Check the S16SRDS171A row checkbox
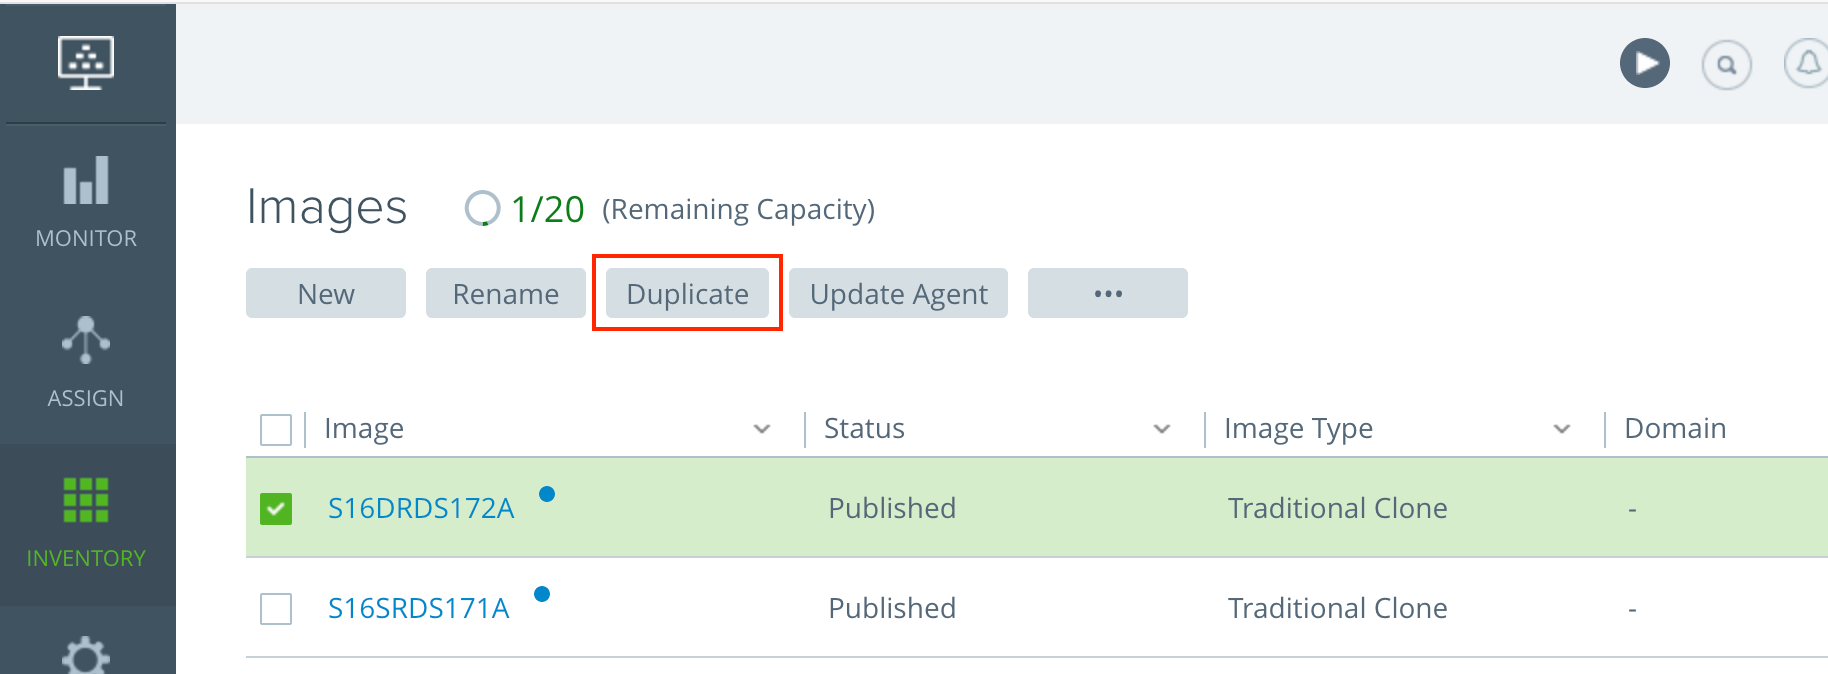 click(x=276, y=608)
